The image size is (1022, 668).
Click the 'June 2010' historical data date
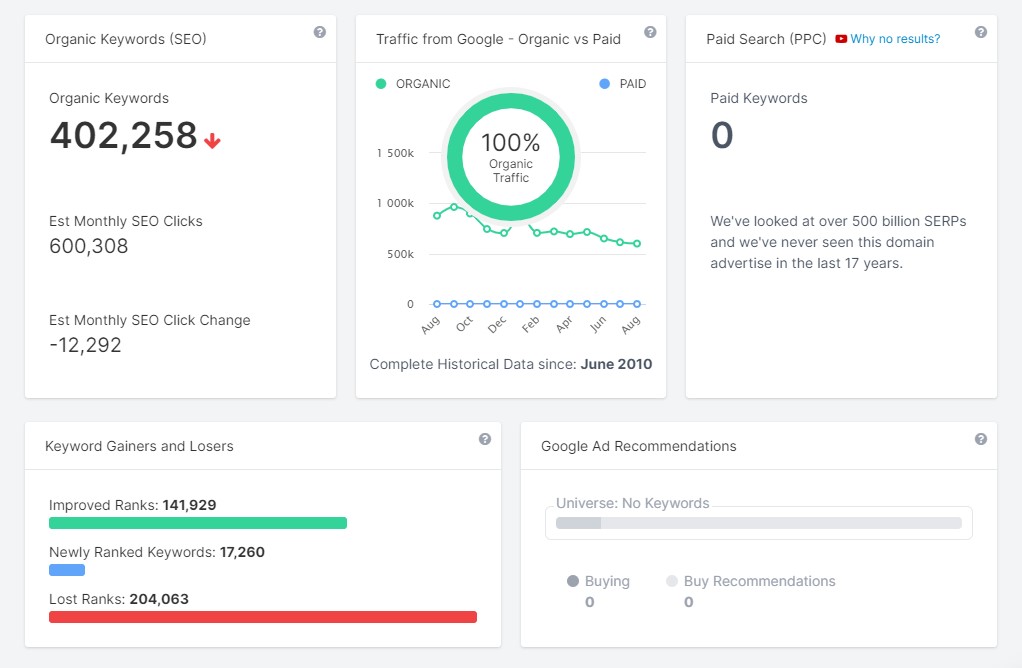616,364
